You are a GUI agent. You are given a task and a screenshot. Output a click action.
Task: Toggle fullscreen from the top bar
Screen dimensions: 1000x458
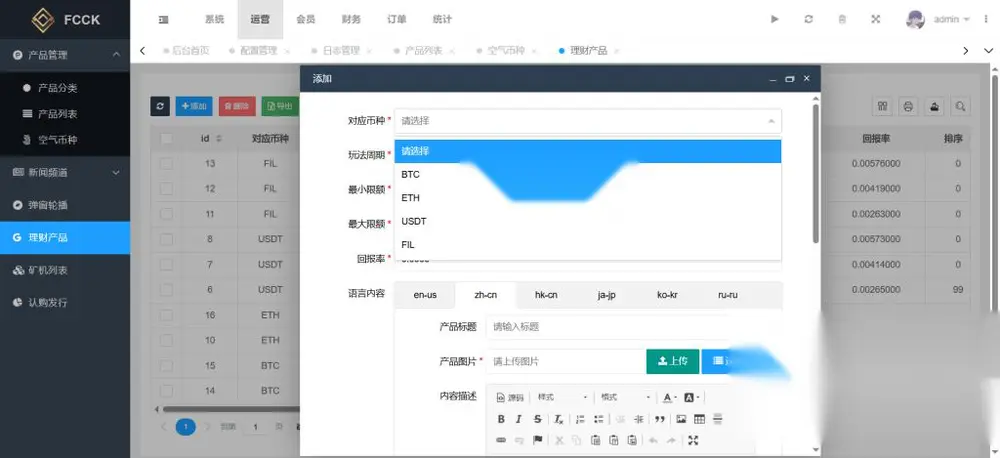click(876, 19)
